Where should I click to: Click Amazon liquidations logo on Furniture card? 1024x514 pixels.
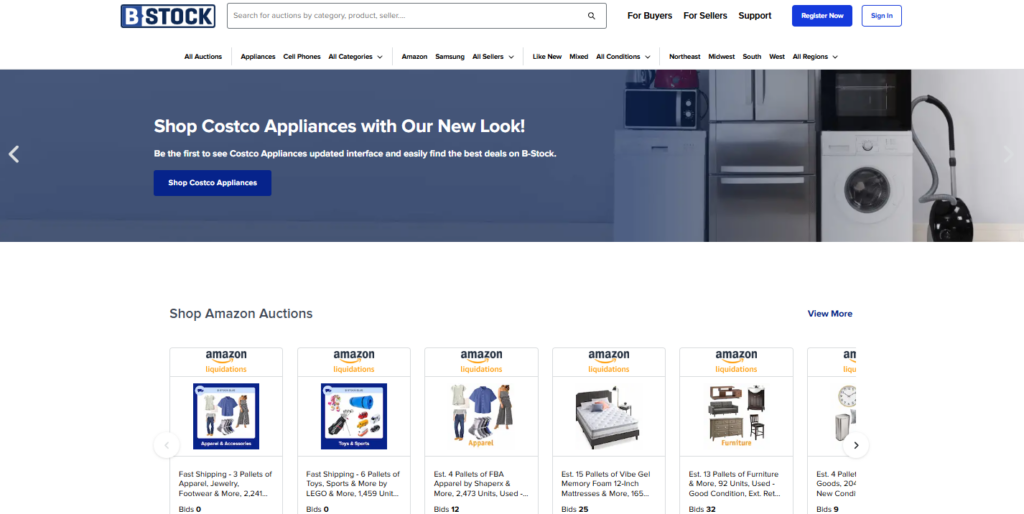coord(736,361)
